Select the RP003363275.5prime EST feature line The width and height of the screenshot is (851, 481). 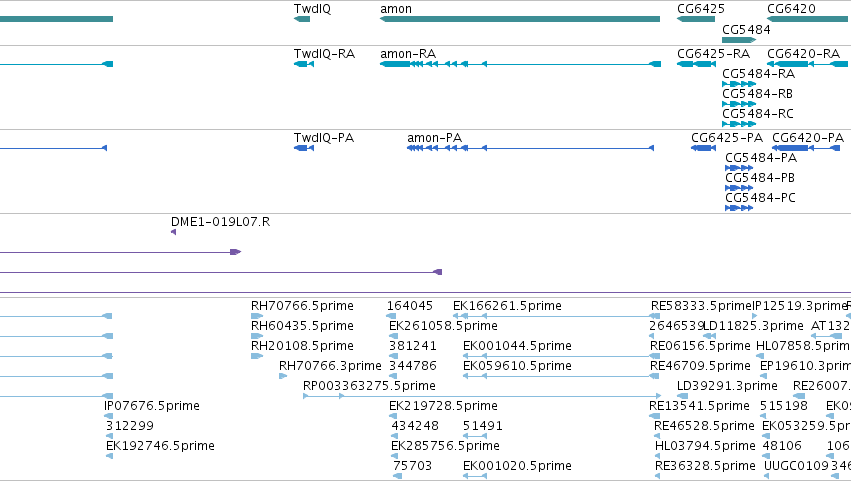[482, 396]
